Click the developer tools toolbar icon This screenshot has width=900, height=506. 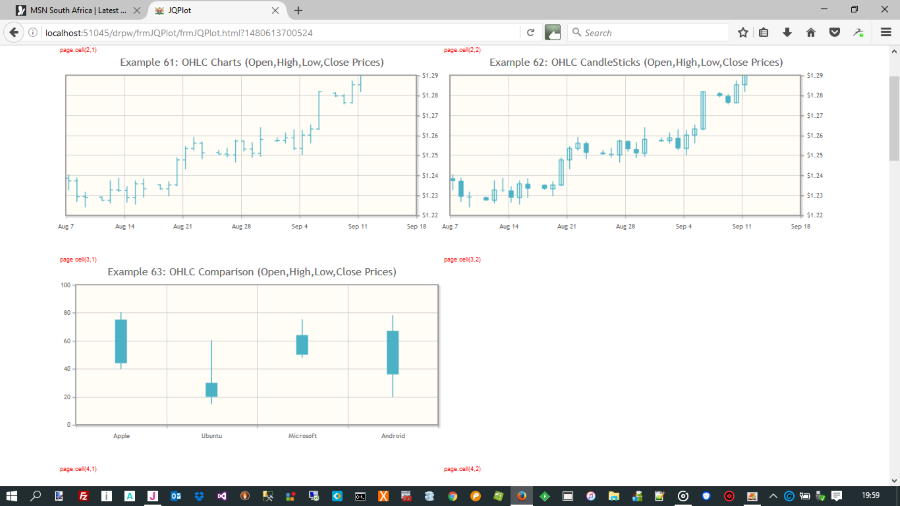pos(859,33)
